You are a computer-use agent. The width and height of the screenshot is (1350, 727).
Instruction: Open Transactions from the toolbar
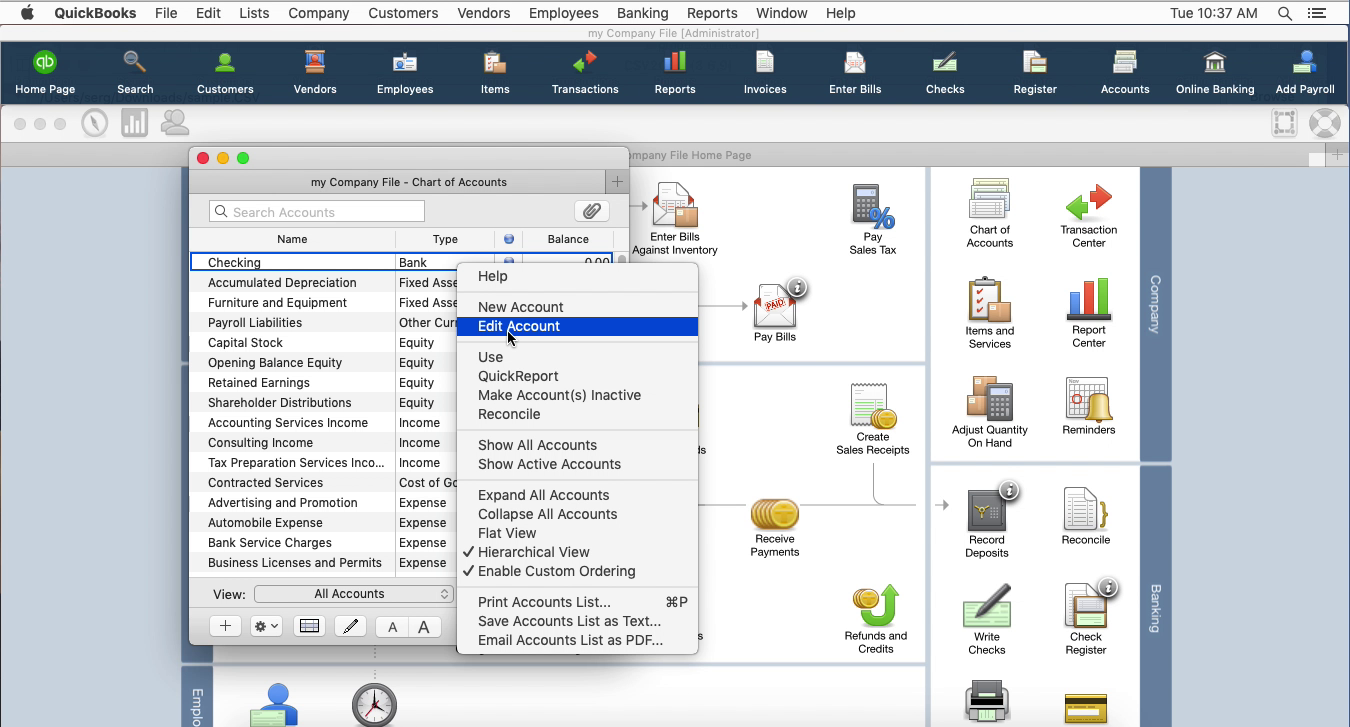[585, 72]
